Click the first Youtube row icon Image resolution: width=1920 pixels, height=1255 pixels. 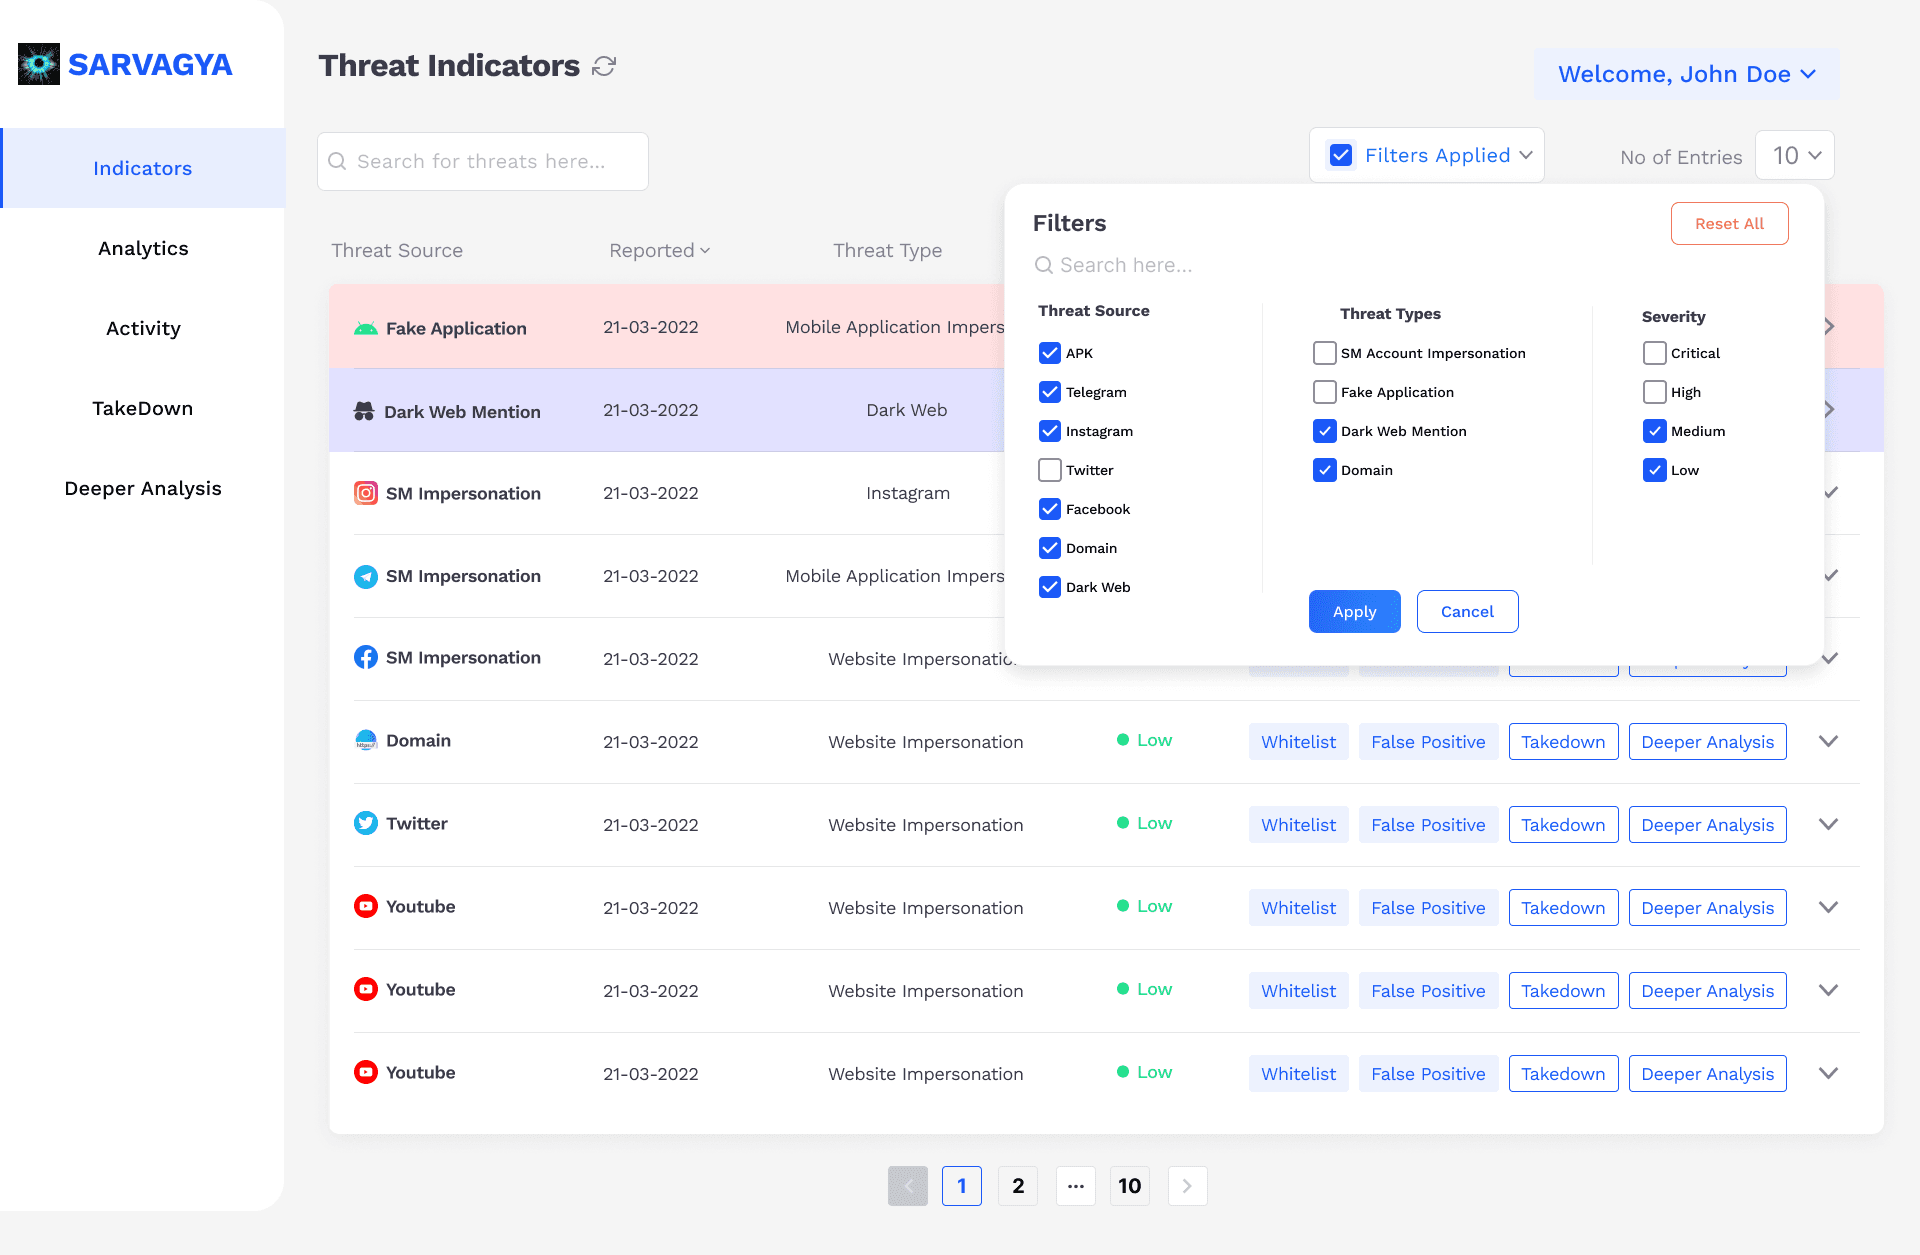[x=366, y=906]
